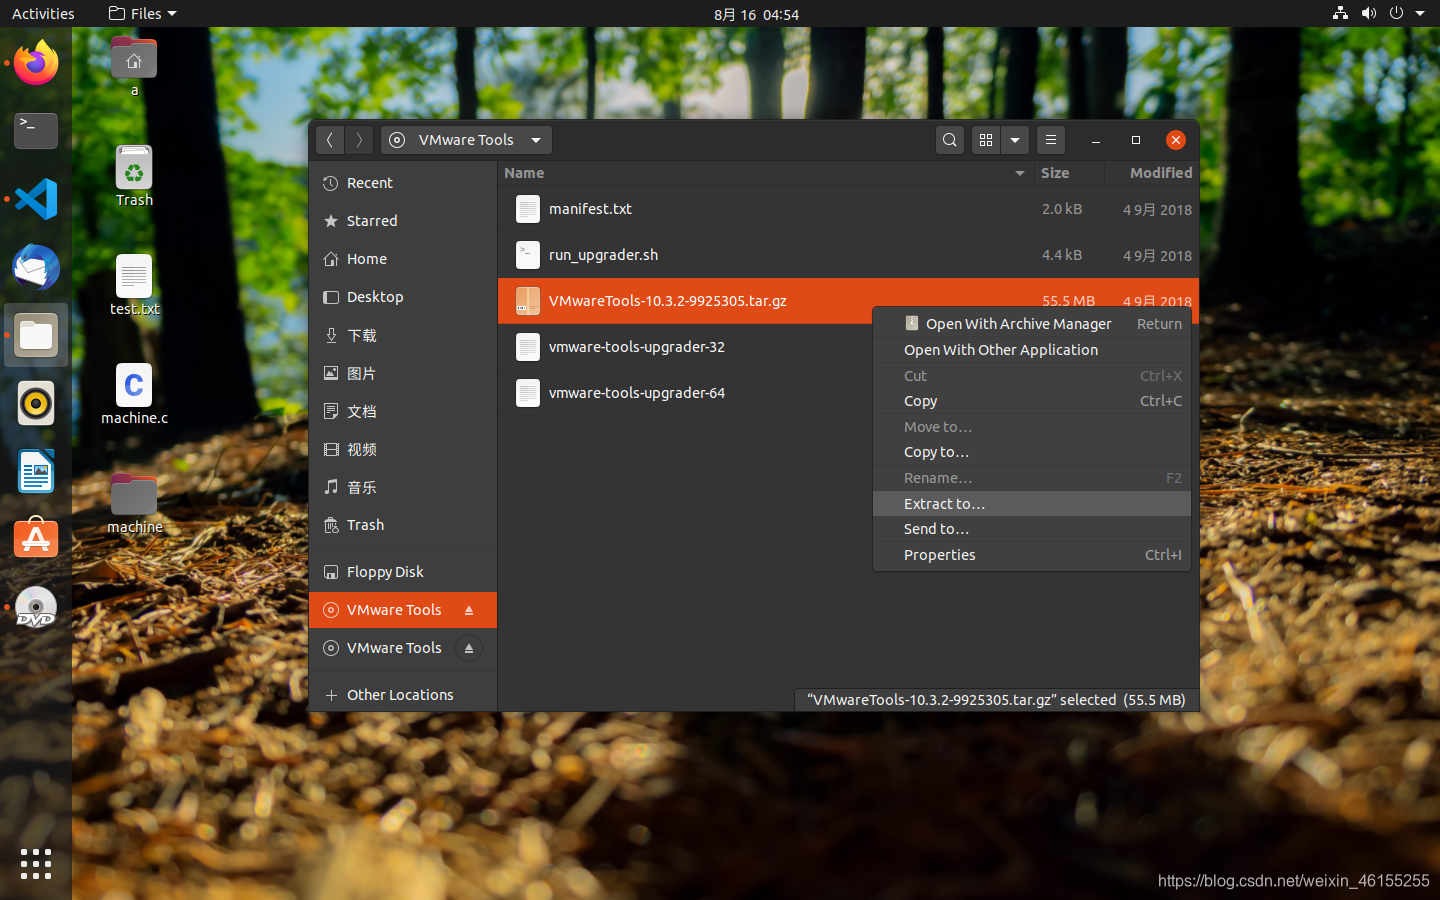Viewport: 1440px width, 900px height.
Task: Eject the highlighted VMware Tools drive
Action: click(x=469, y=610)
